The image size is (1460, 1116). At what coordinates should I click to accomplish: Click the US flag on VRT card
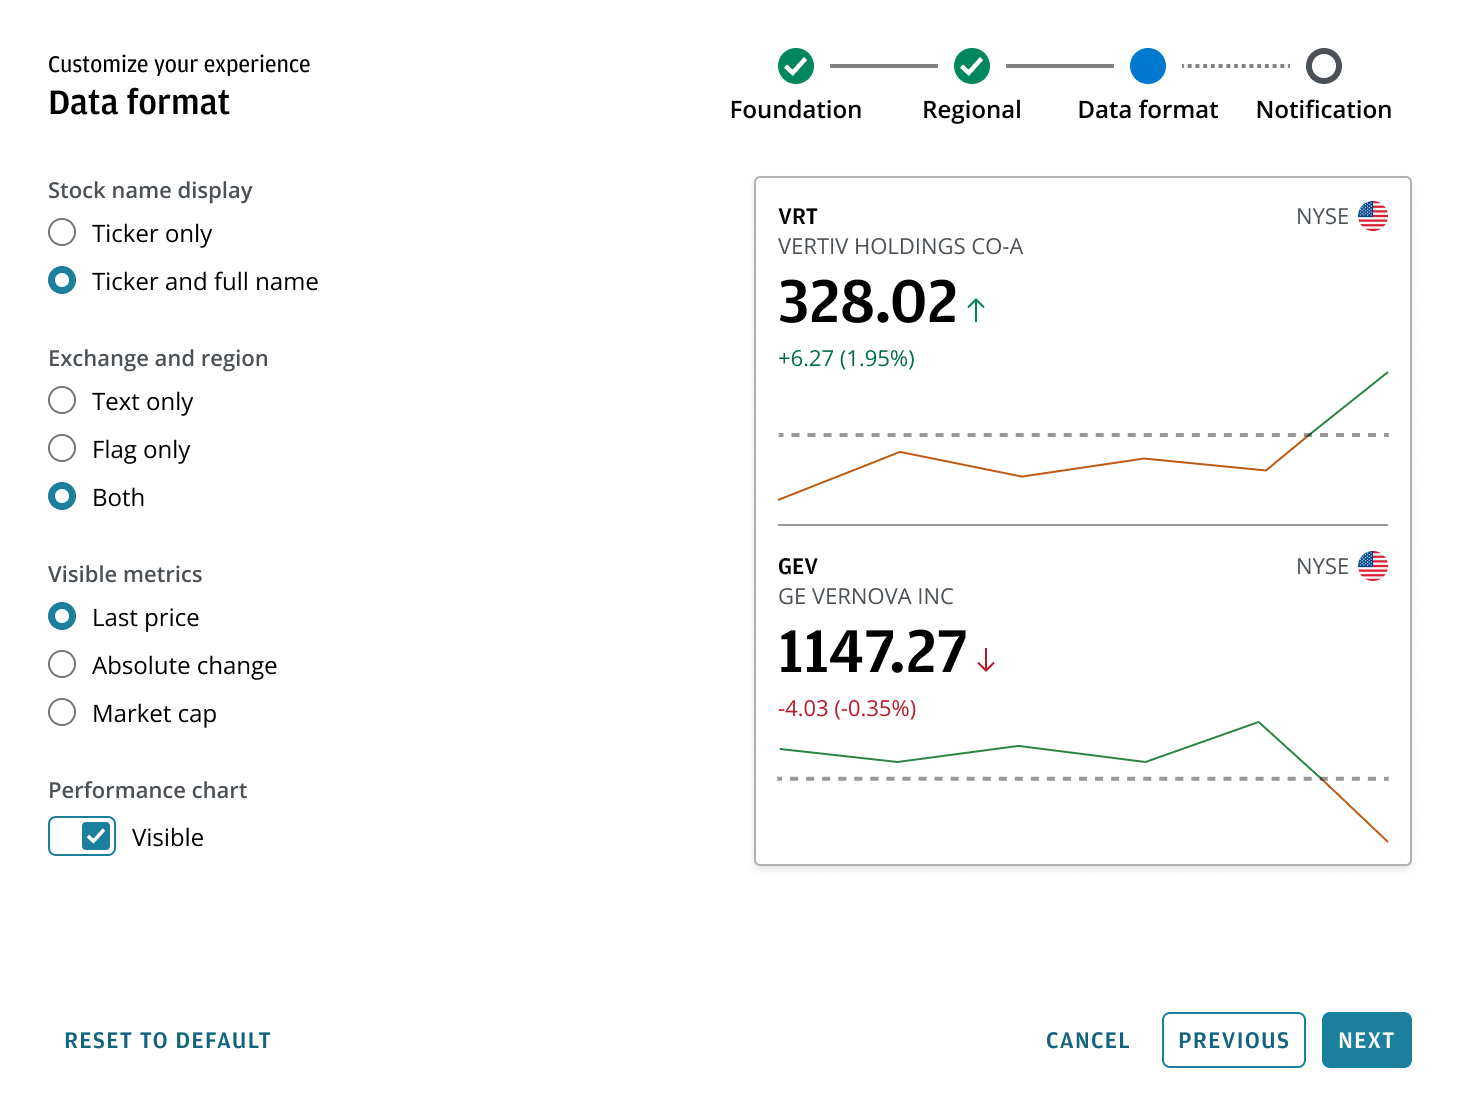coord(1373,216)
